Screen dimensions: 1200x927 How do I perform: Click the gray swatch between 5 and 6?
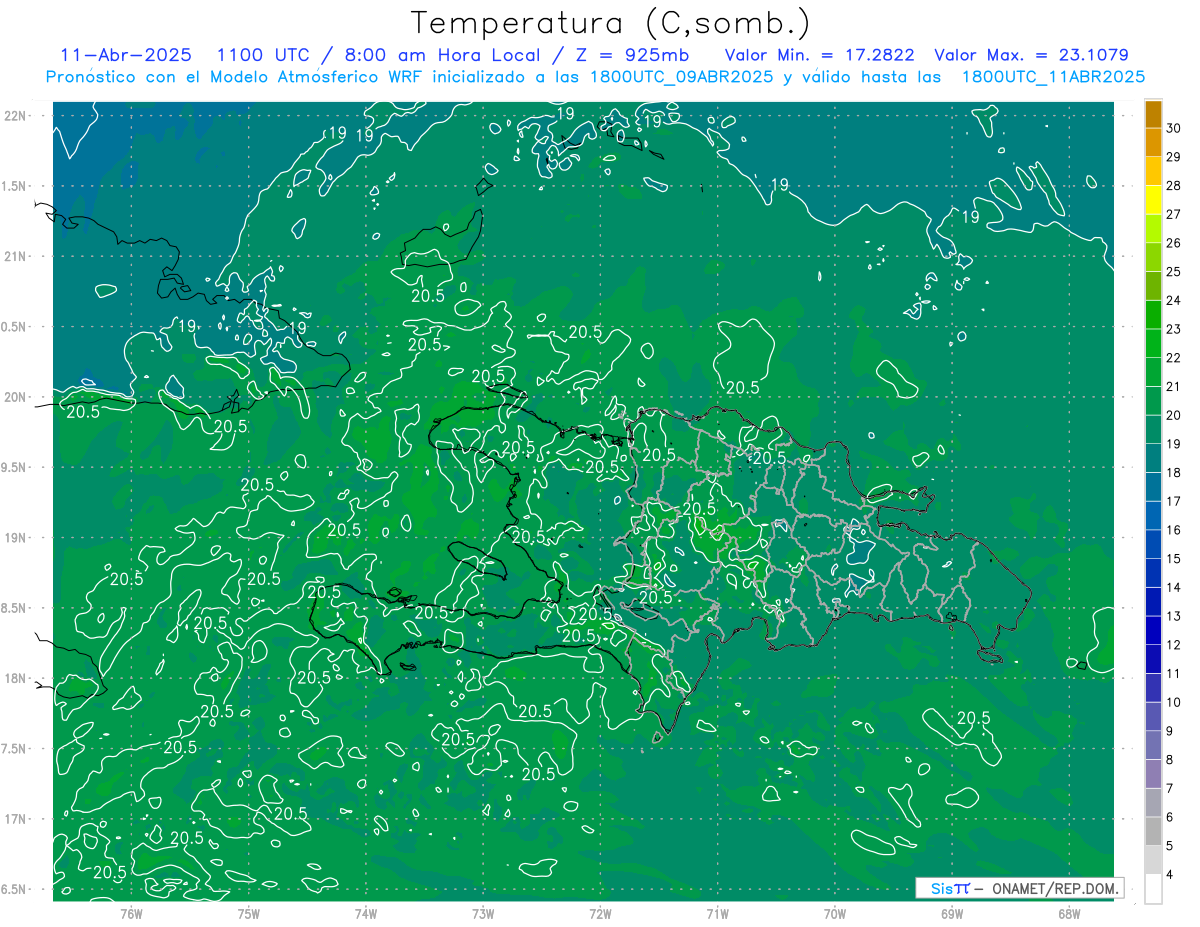point(1153,832)
